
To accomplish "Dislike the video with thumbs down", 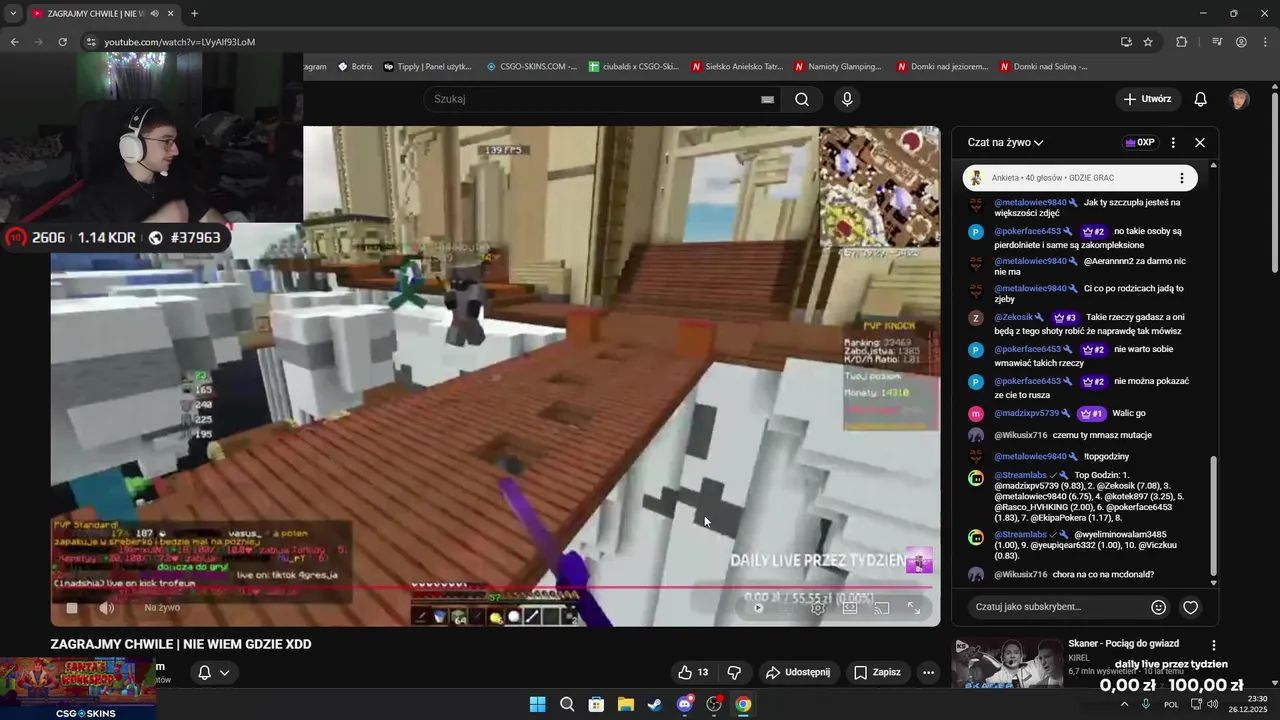I will (734, 672).
